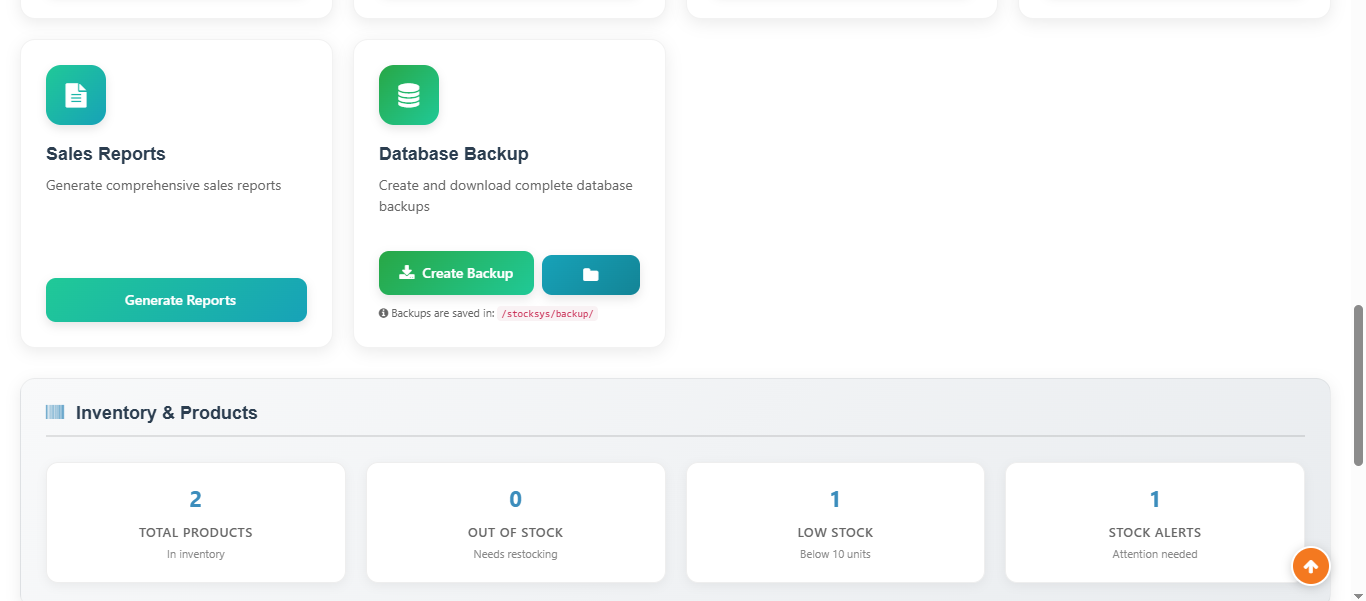
Task: Open the Stock Alerts card
Action: (x=1155, y=522)
